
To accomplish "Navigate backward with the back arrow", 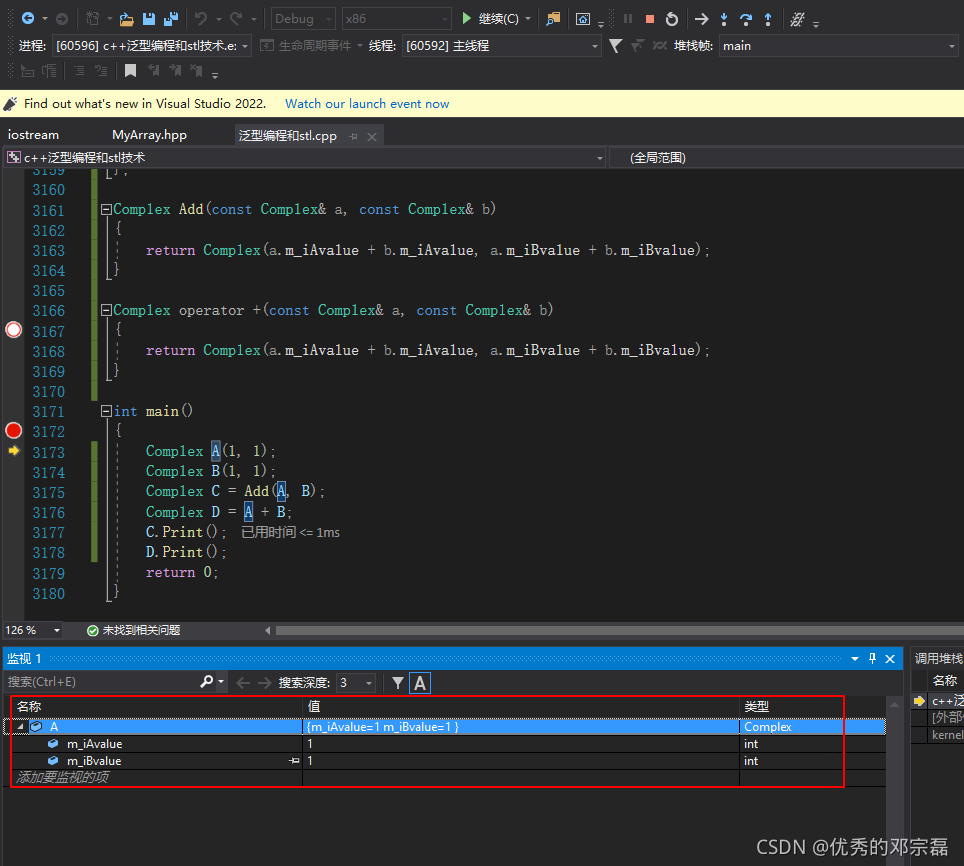I will pyautogui.click(x=28, y=18).
